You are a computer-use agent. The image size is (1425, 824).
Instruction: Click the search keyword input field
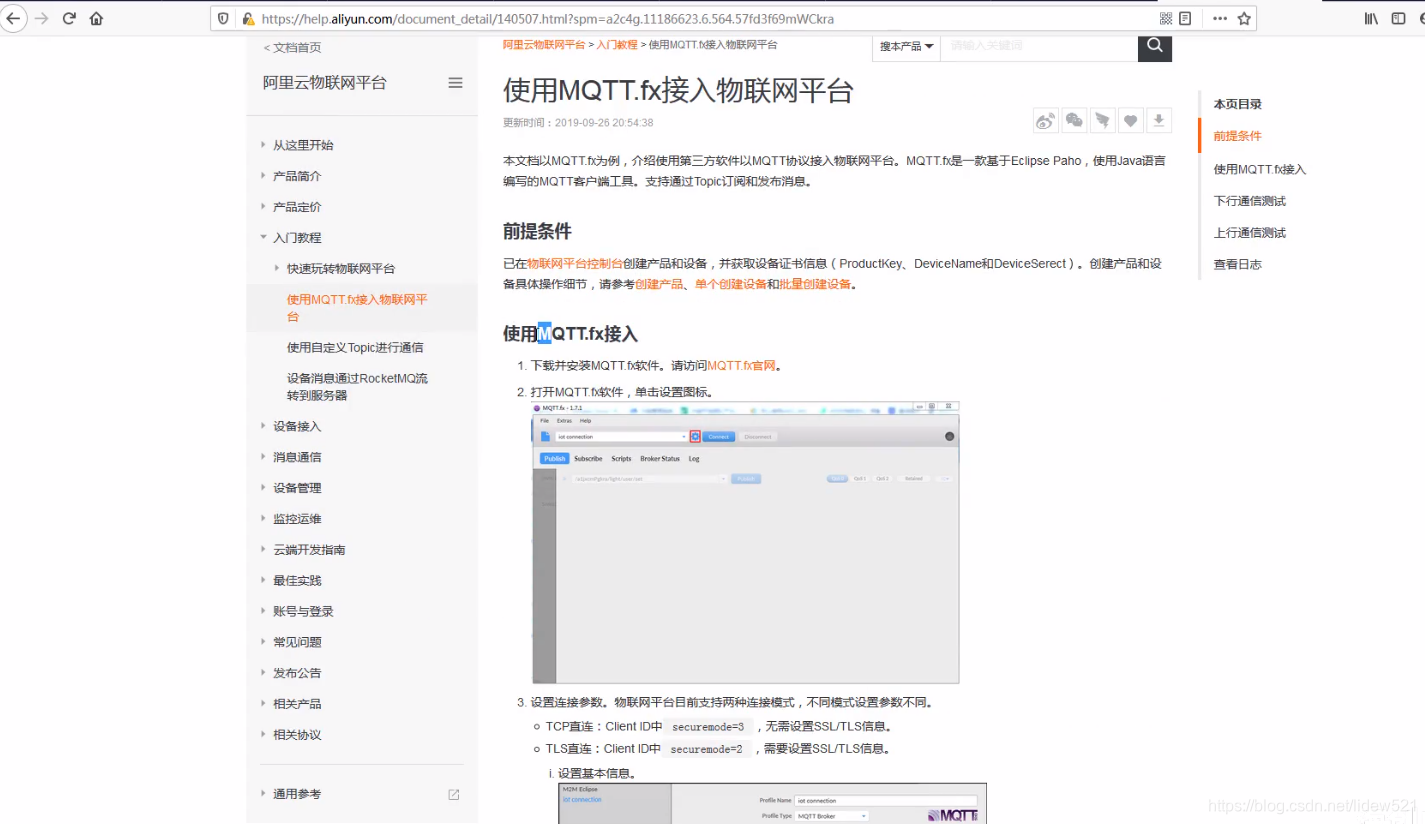[x=1039, y=46]
